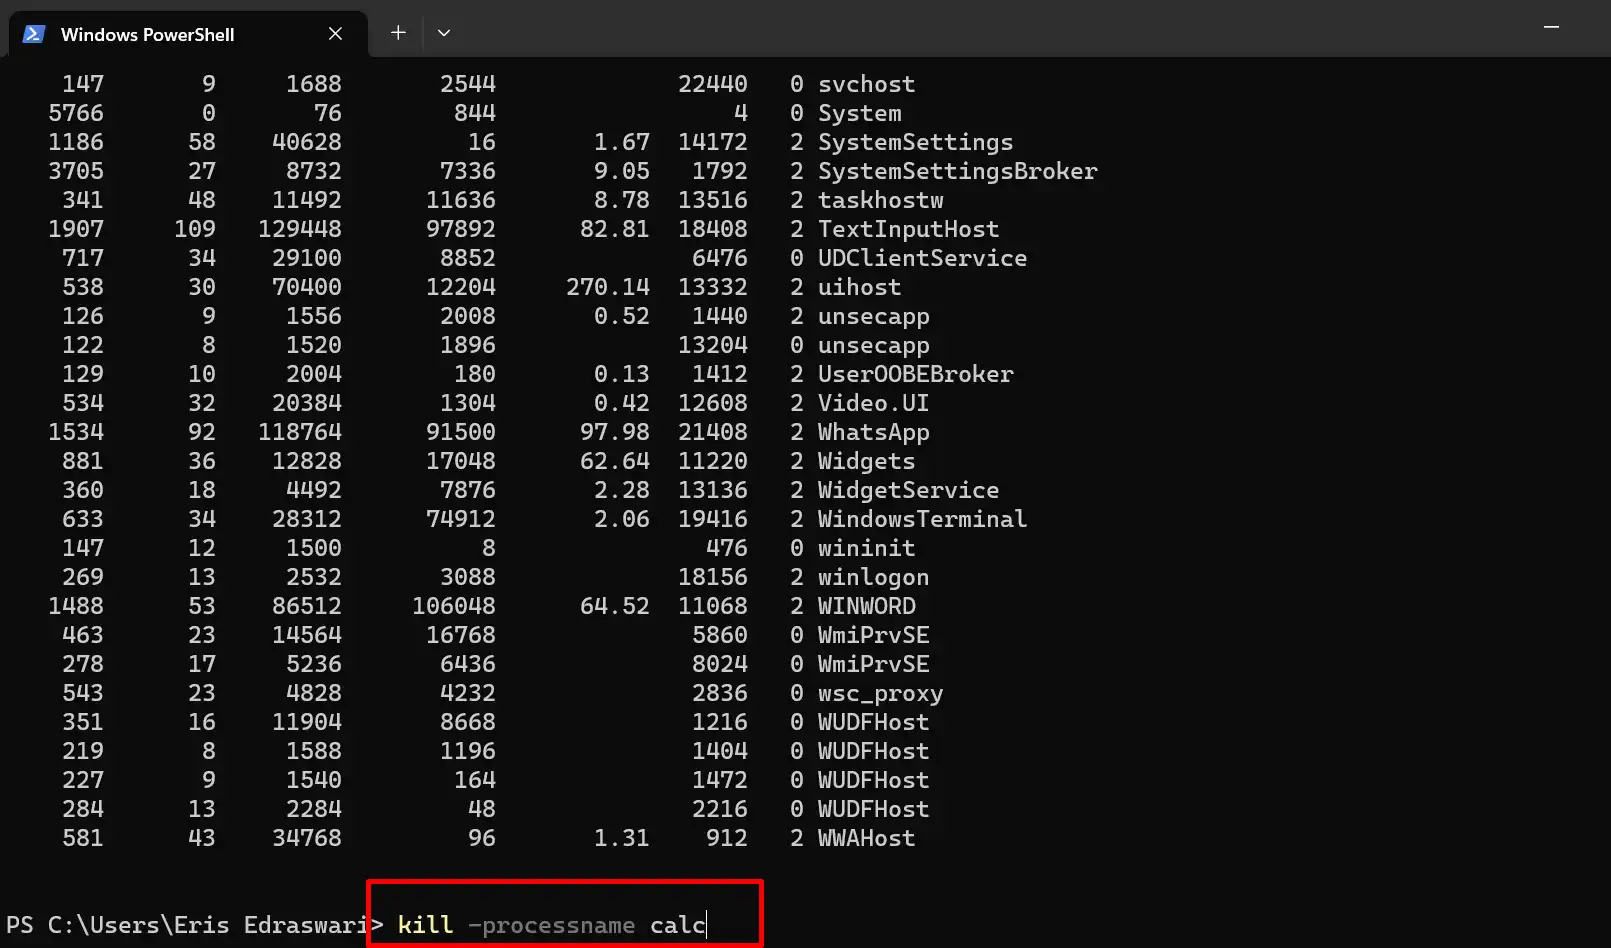
Task: Click unsecapp with ID 1440
Action: (873, 316)
